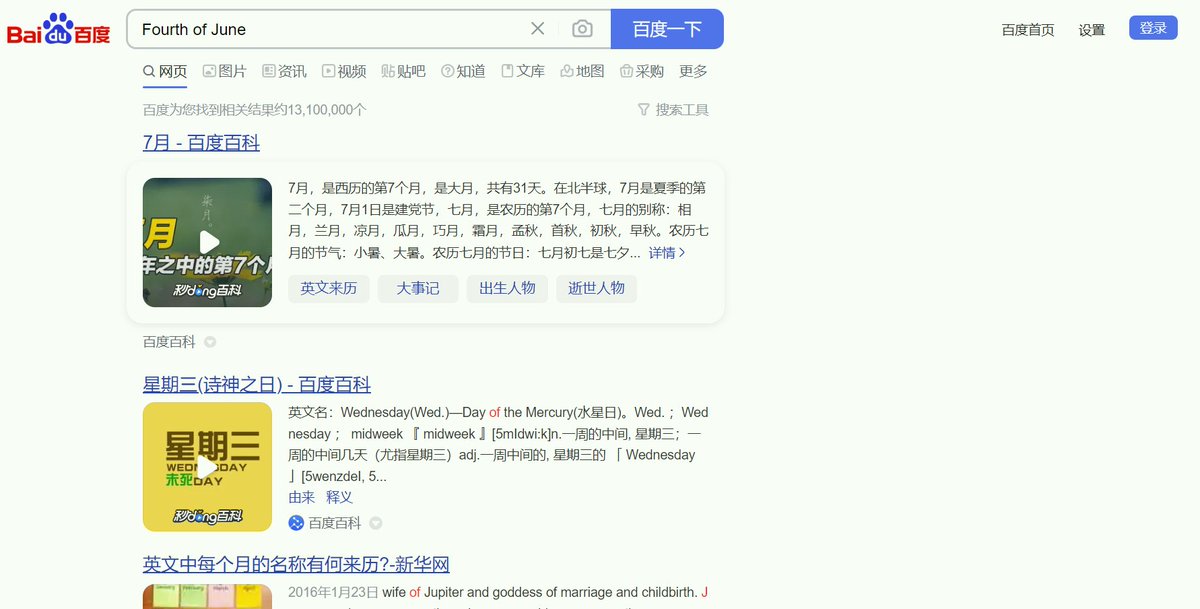Open the 星期三(诗神之日) - 百度百科 result

coord(257,385)
